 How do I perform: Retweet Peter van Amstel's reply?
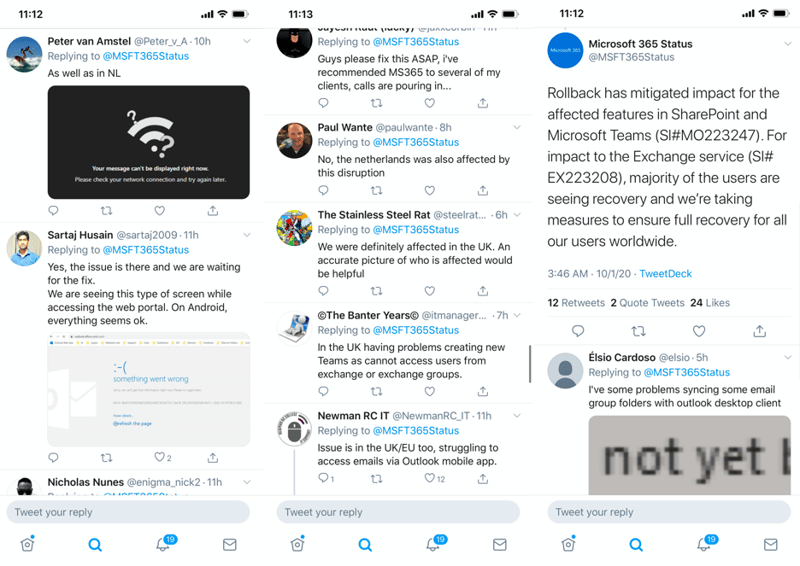pos(106,210)
